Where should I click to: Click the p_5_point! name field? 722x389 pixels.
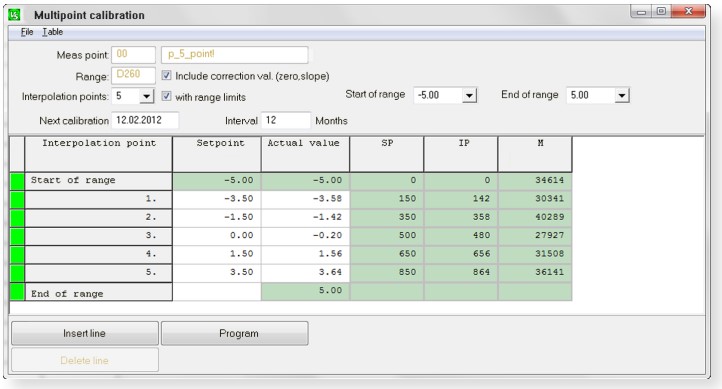click(x=234, y=54)
